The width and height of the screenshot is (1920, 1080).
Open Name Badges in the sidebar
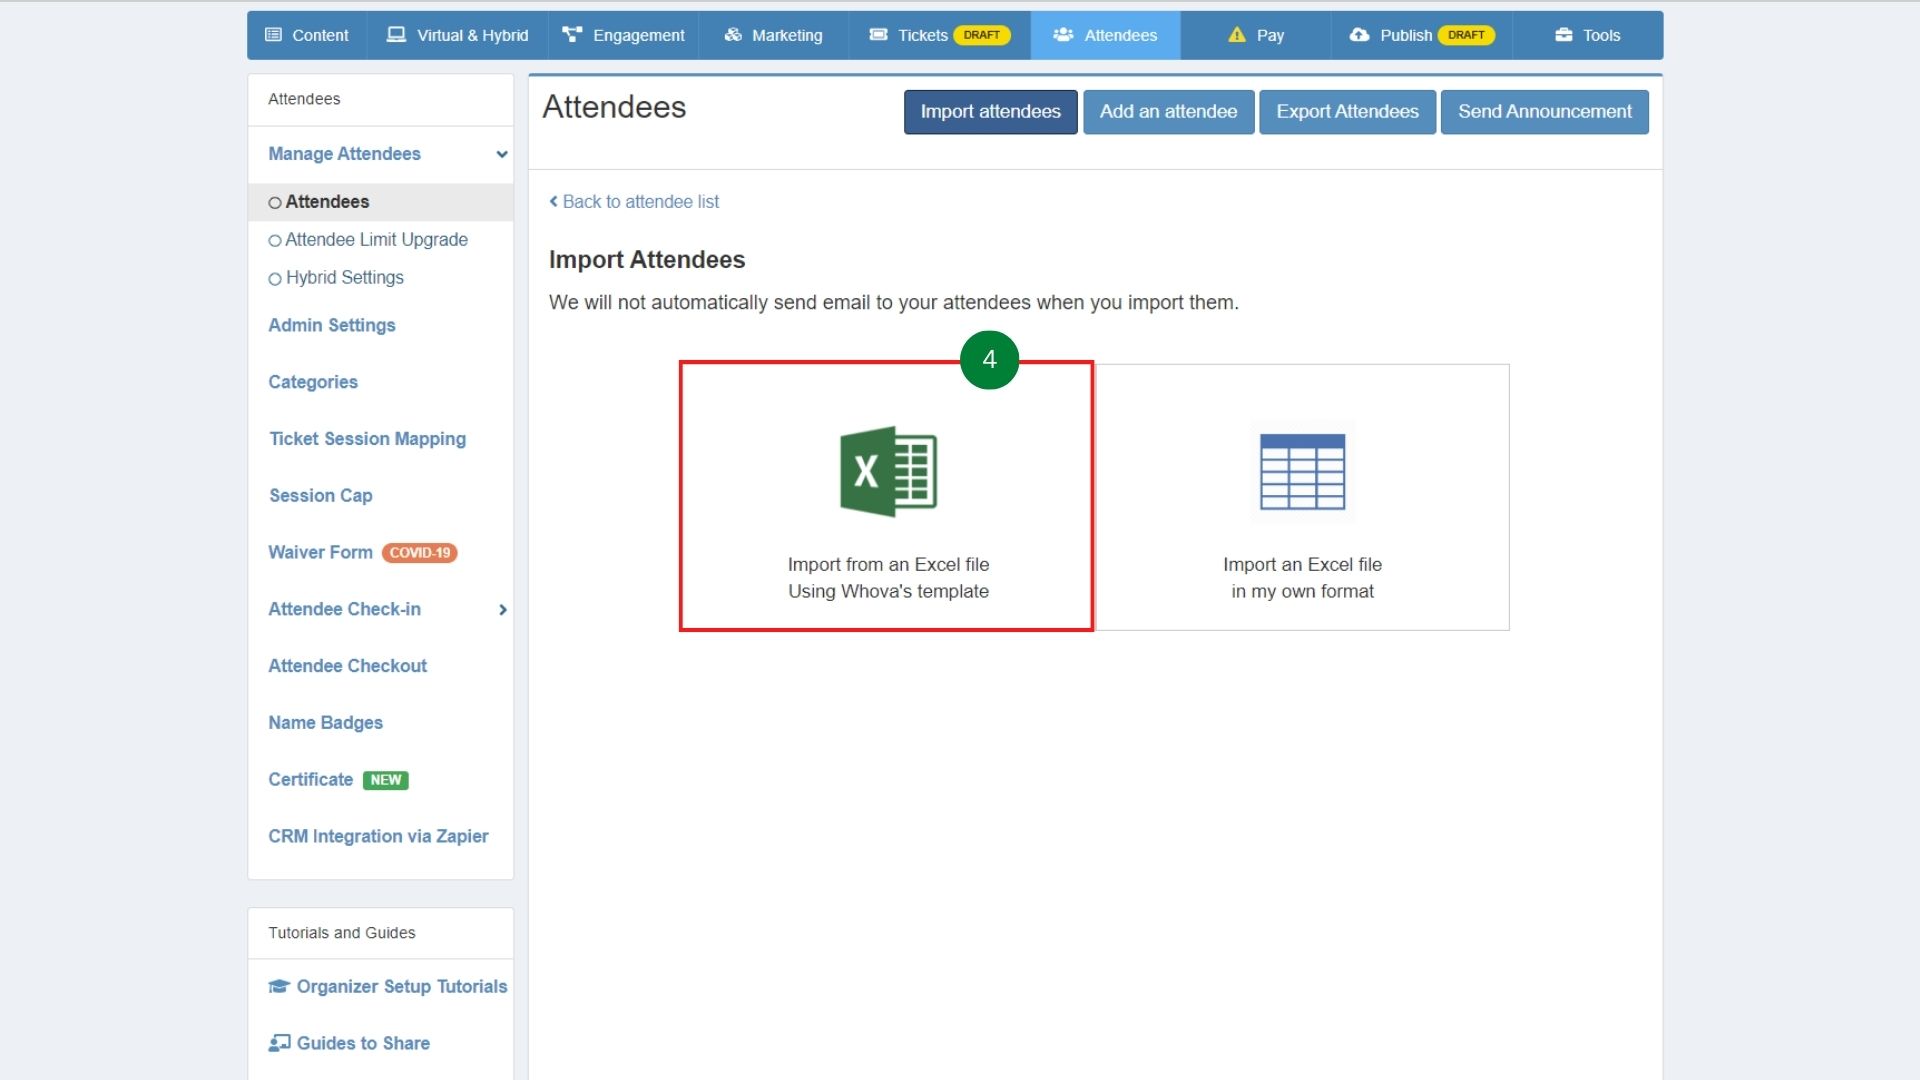[325, 723]
